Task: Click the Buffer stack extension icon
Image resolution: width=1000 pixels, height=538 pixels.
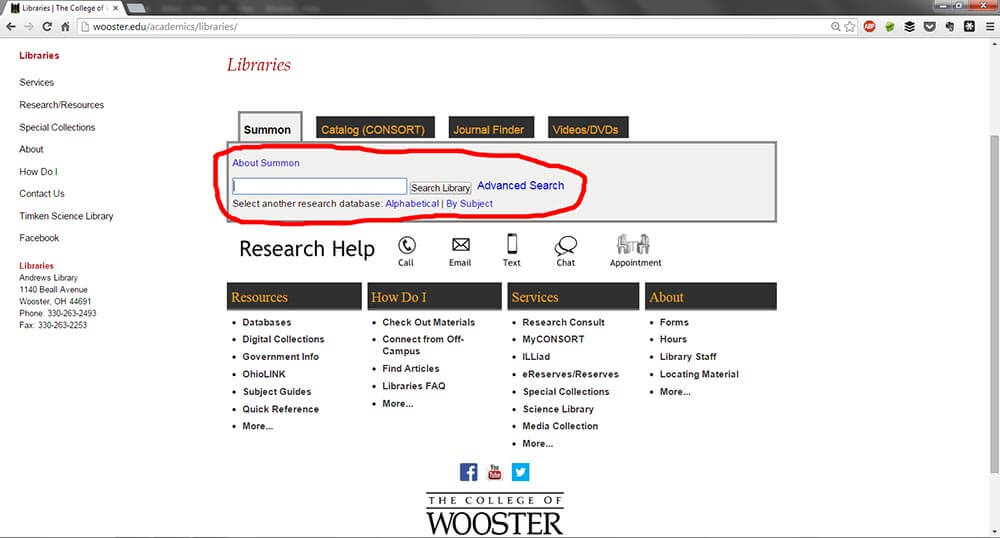Action: pos(910,27)
